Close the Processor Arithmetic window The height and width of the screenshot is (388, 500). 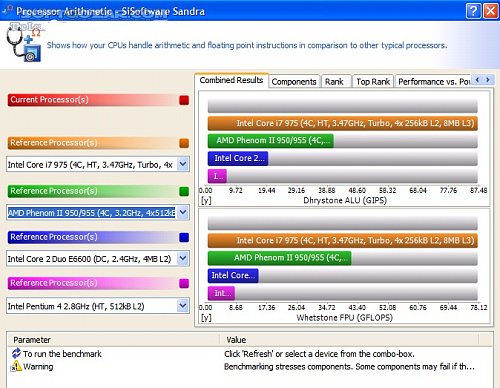(491, 11)
